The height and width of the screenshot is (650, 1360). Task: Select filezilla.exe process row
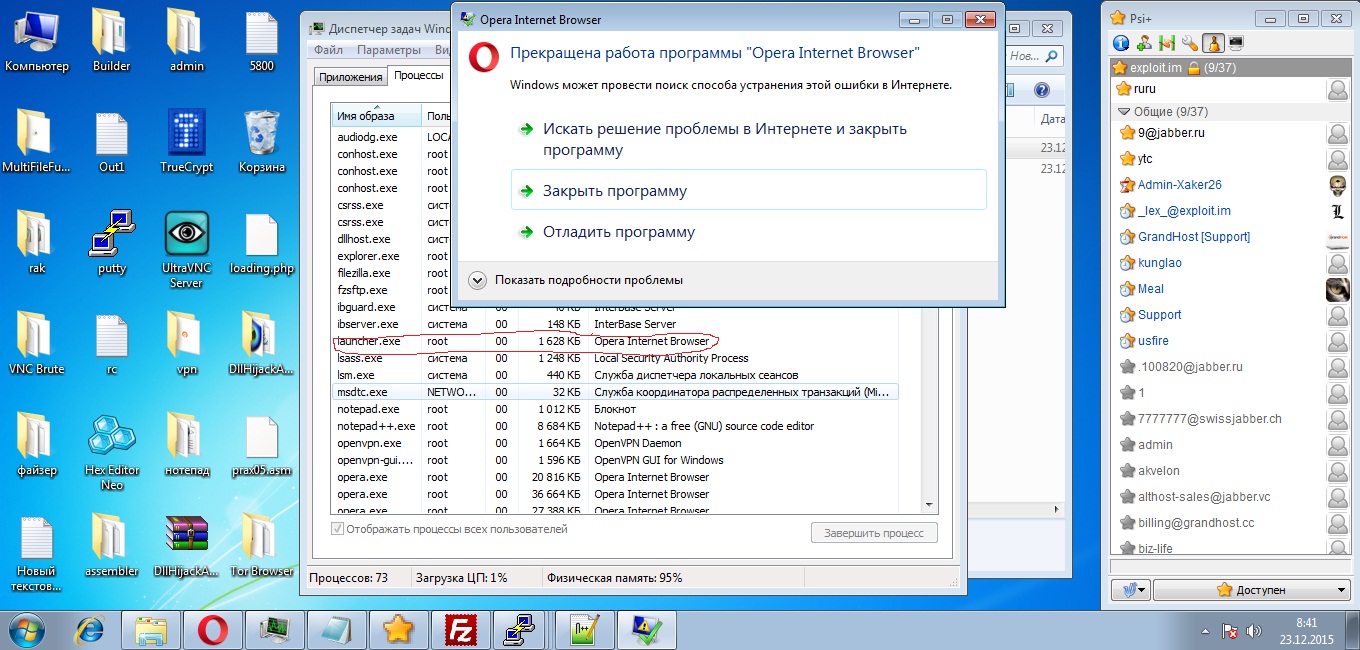coord(392,273)
